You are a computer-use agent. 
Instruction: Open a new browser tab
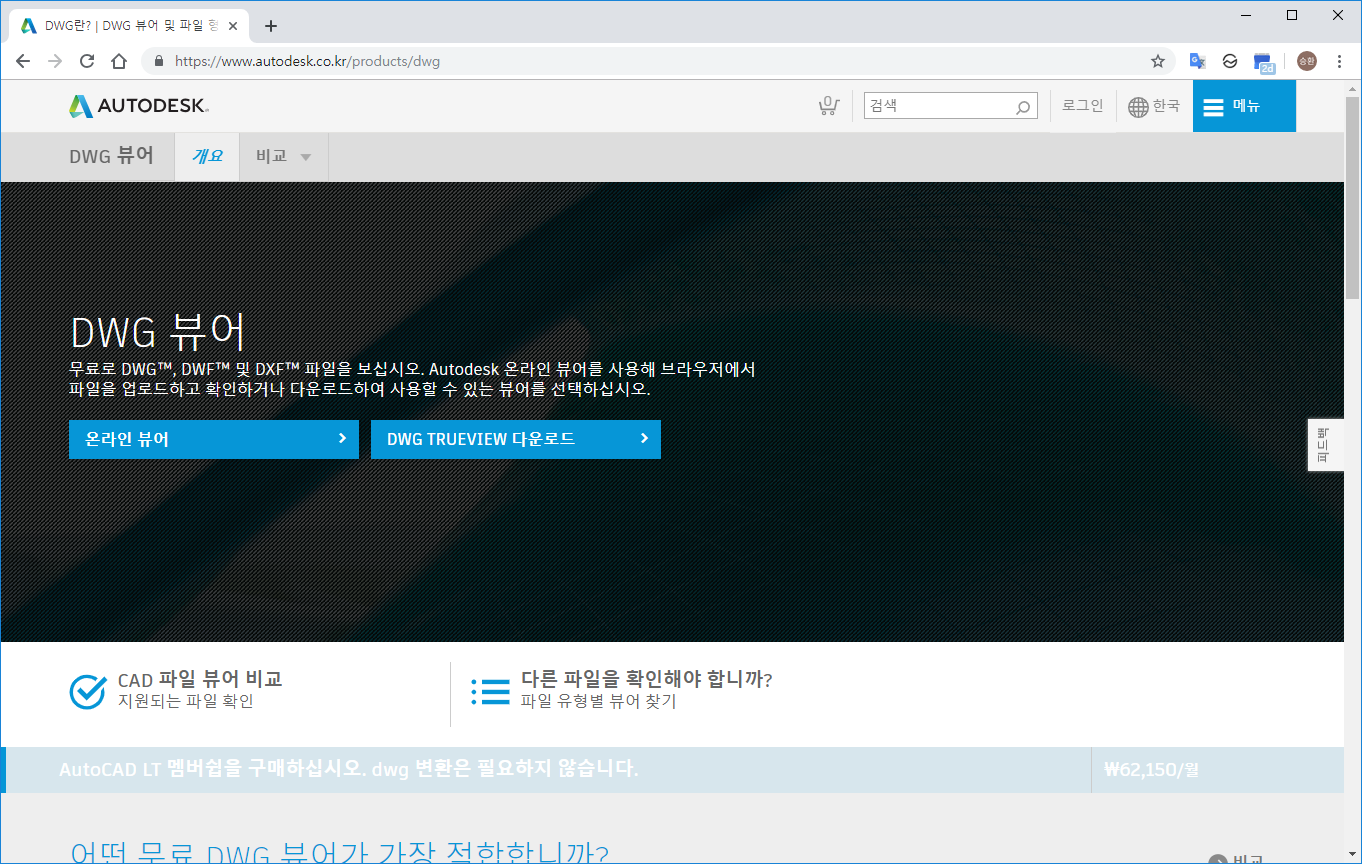click(x=270, y=26)
